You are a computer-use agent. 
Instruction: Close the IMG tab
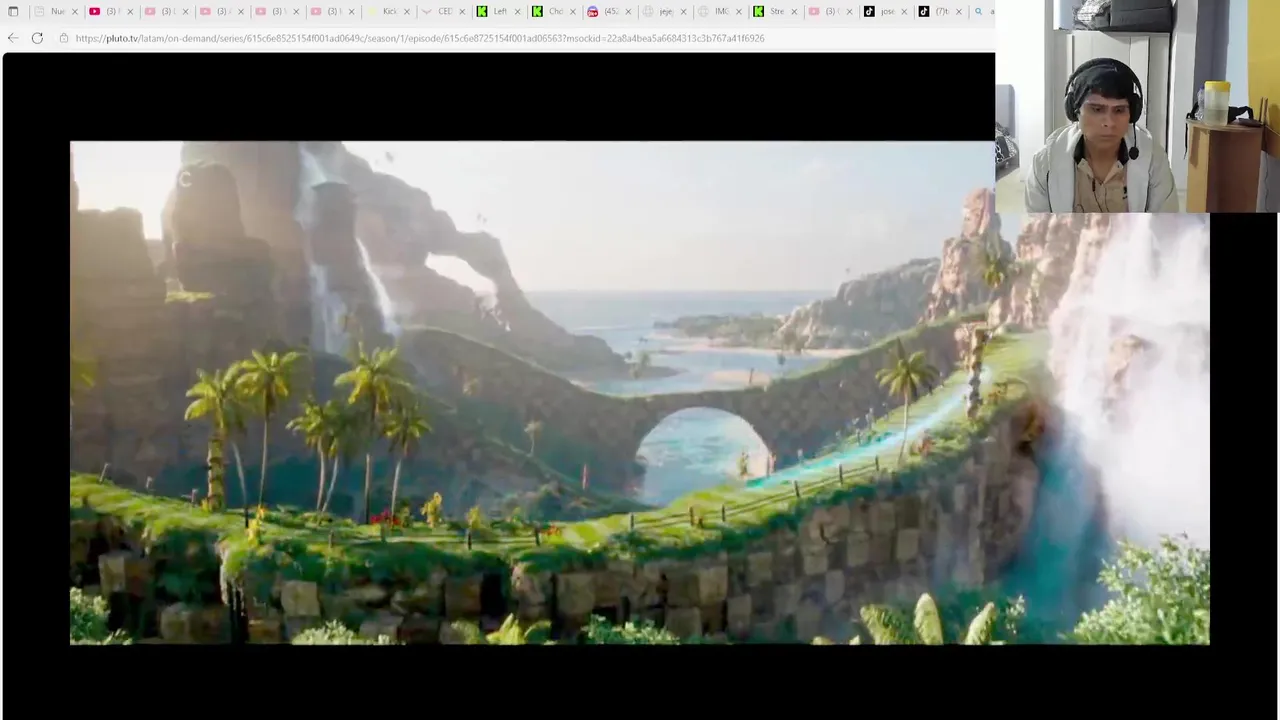click(x=739, y=11)
